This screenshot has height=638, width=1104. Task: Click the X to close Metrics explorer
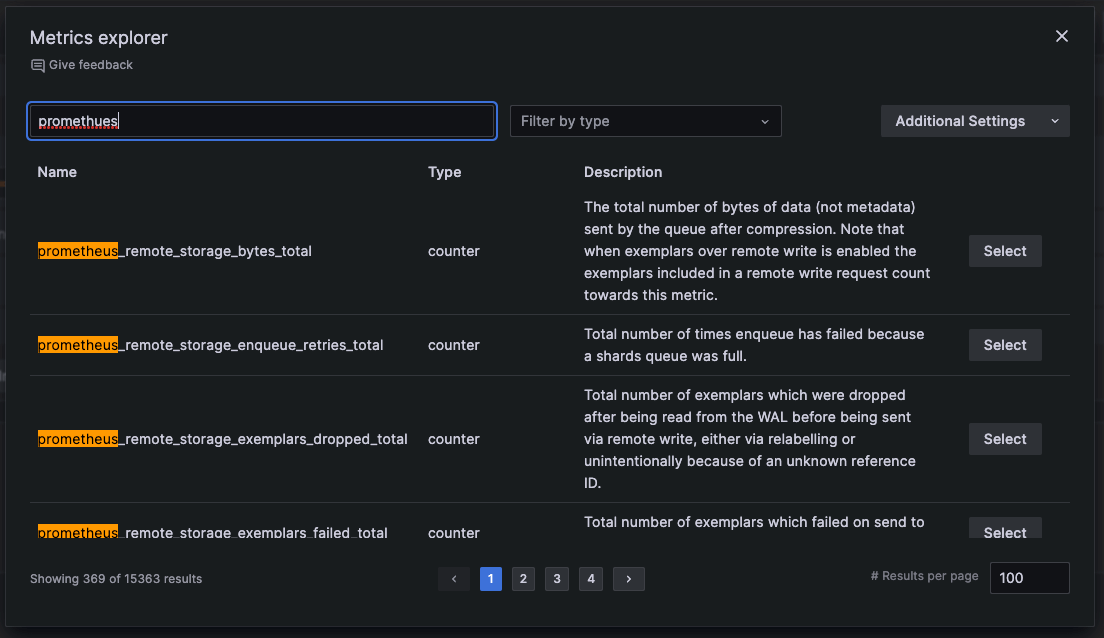[x=1061, y=36]
